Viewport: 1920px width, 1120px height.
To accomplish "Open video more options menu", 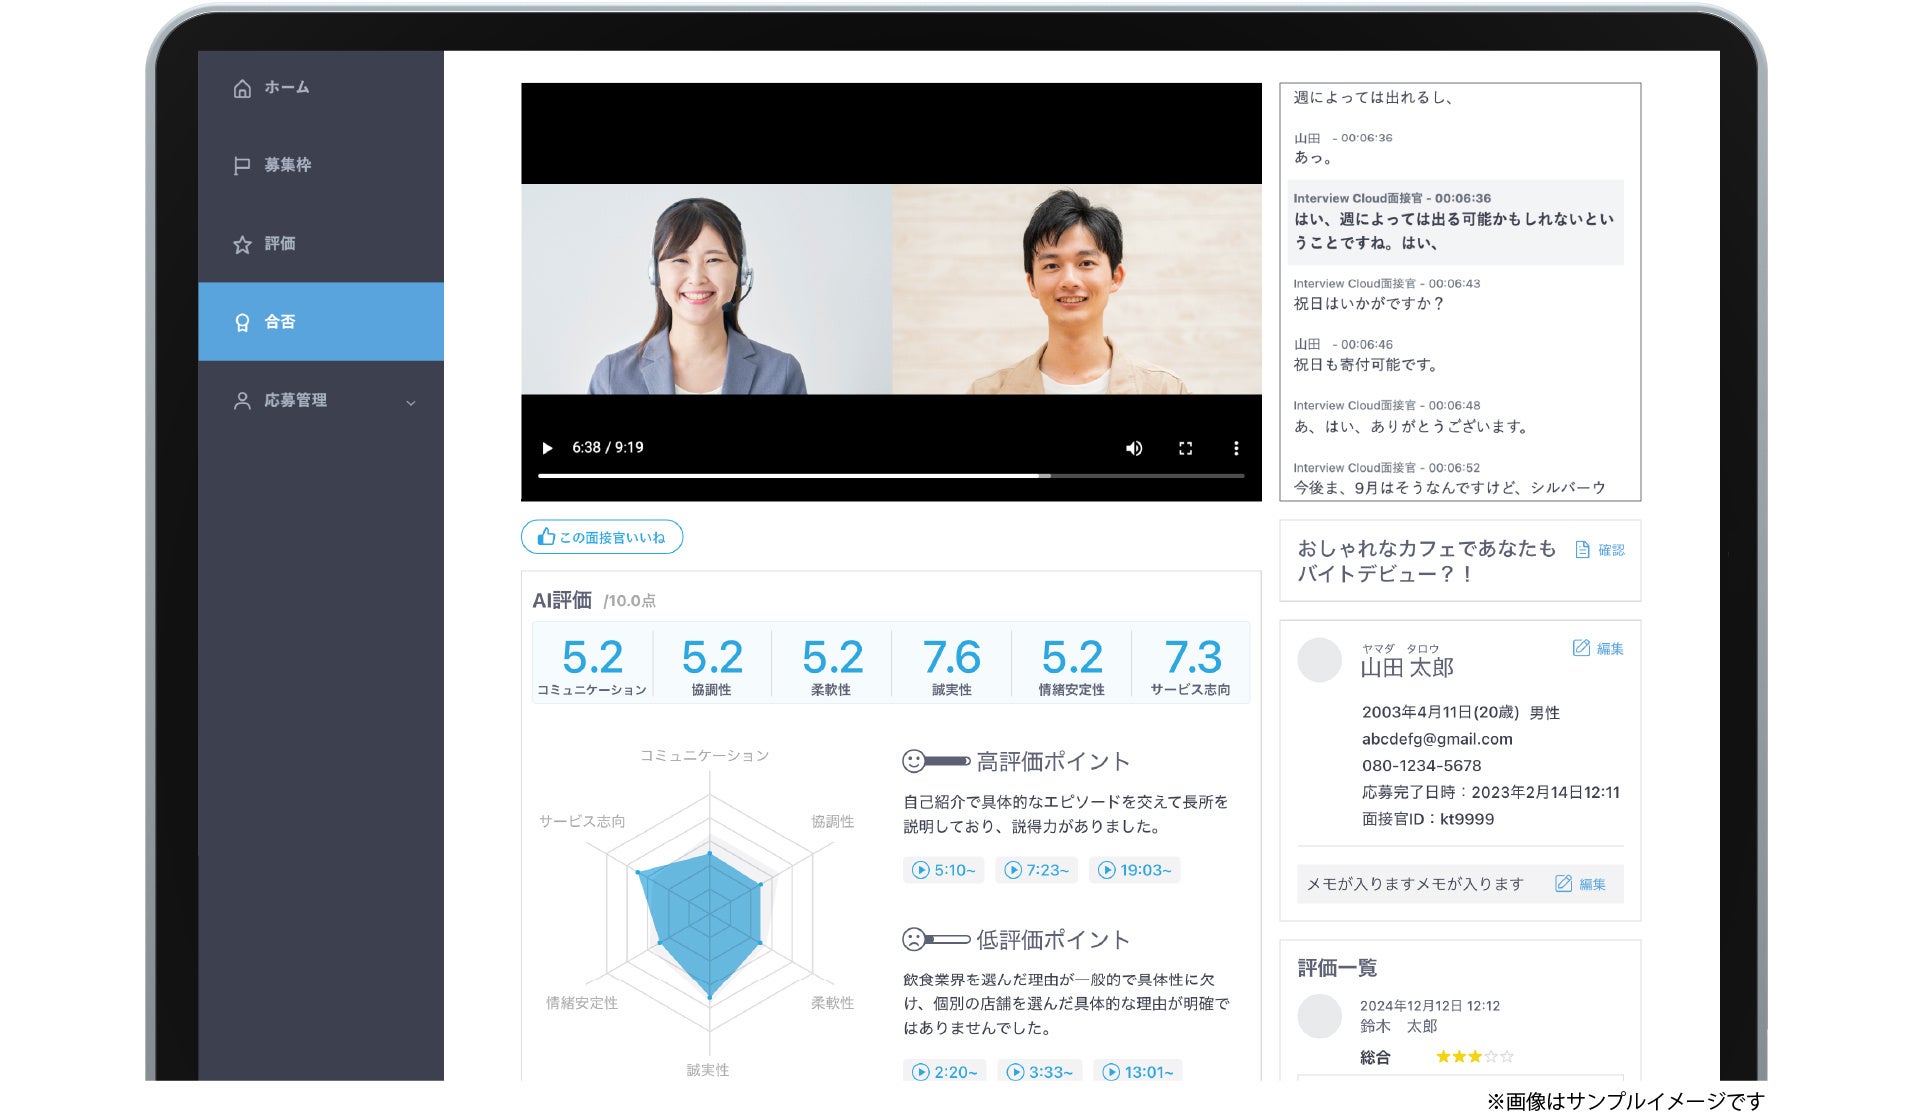I will coord(1236,448).
